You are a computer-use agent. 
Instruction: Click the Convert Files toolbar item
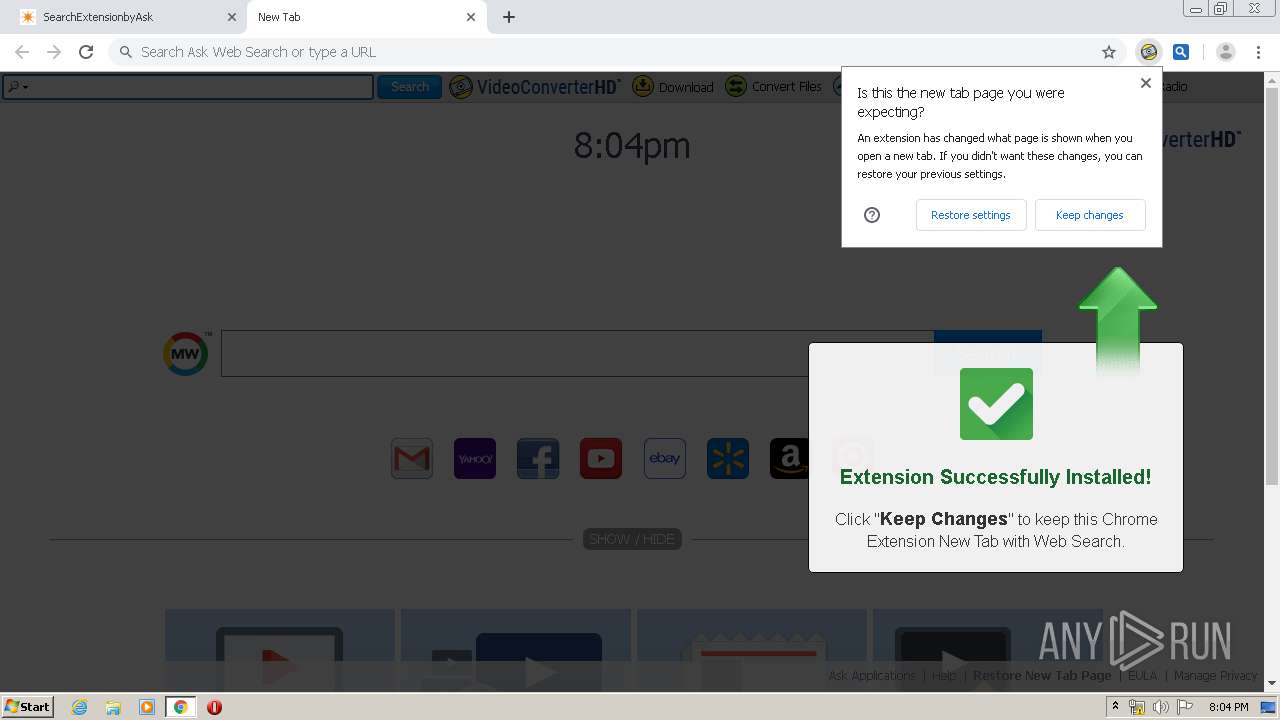[x=773, y=87]
